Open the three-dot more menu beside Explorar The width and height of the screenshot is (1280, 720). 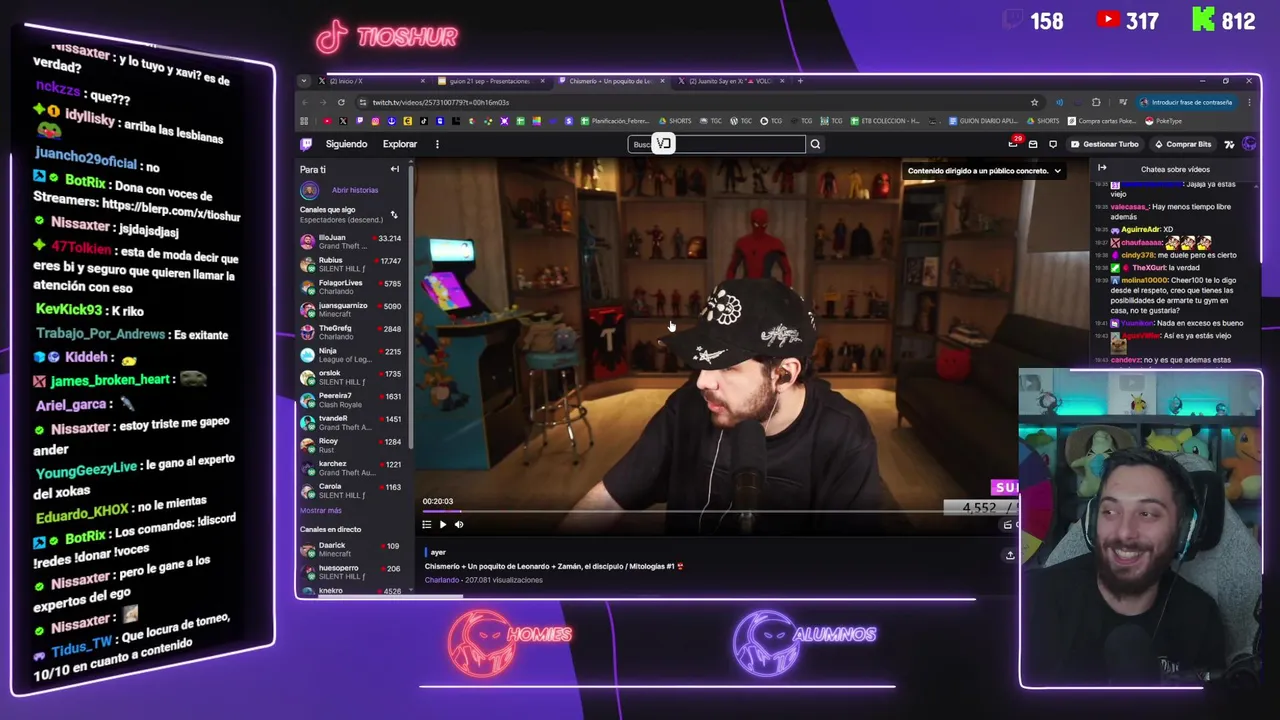(437, 144)
